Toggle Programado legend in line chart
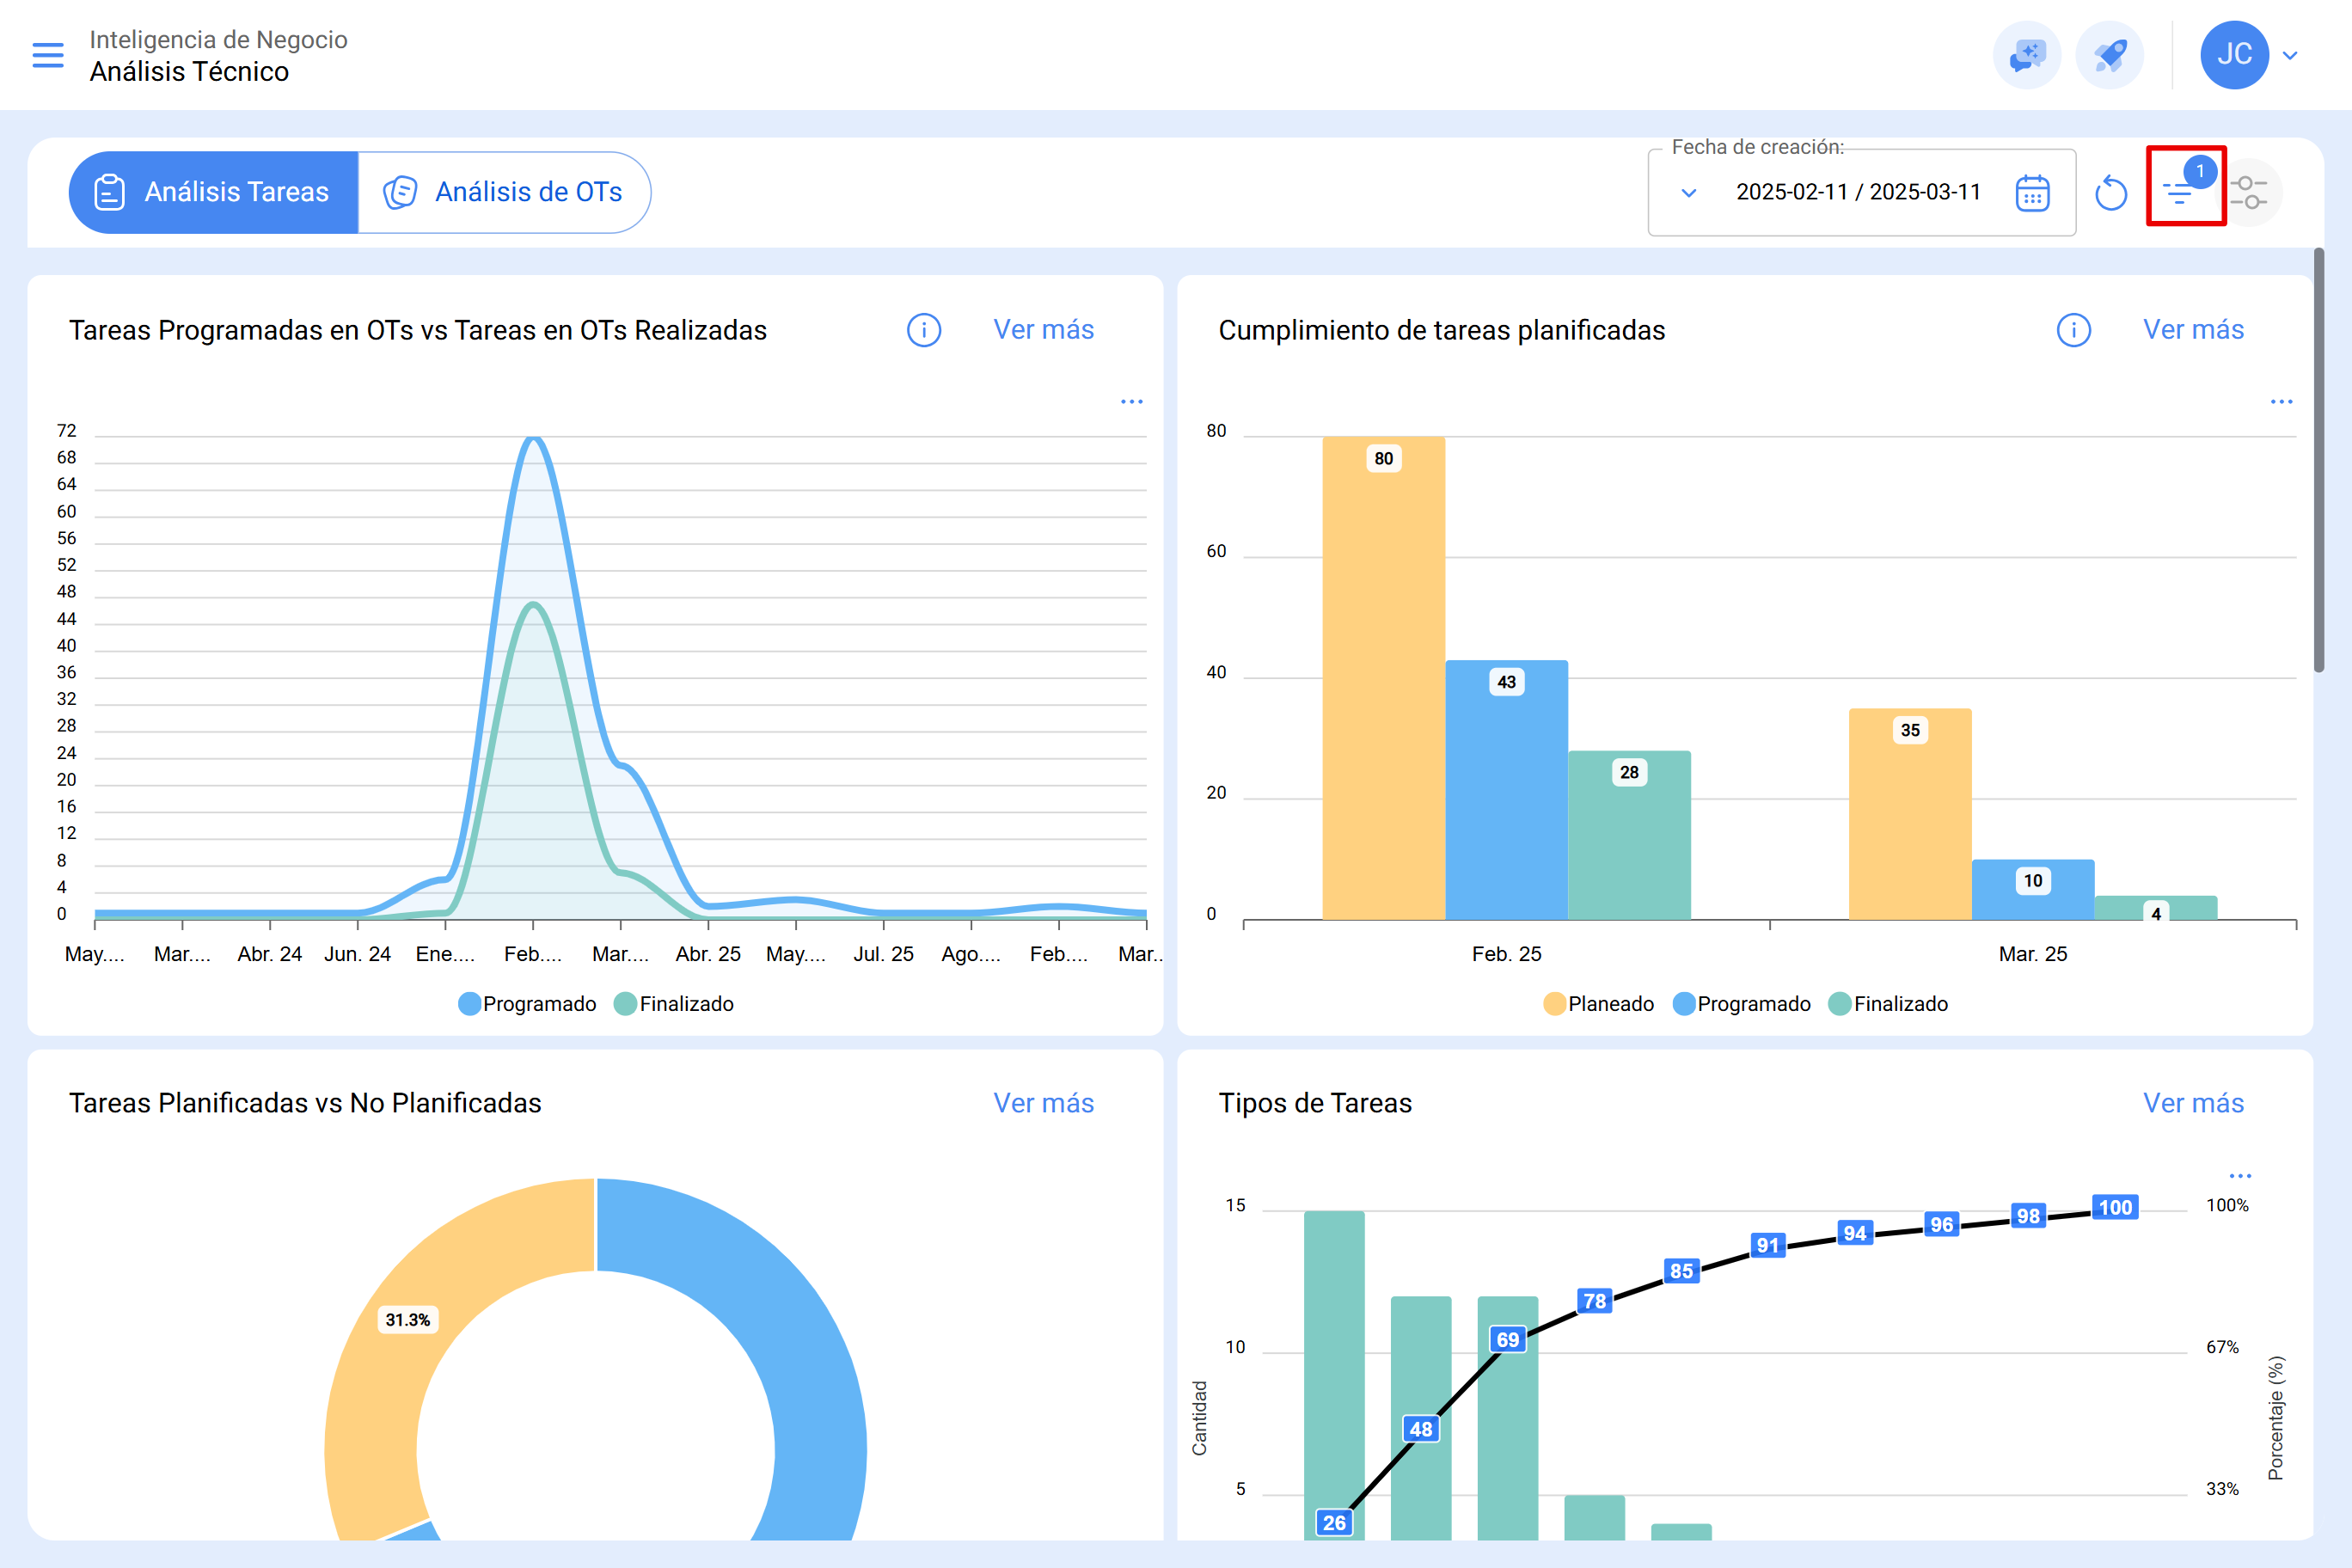 coord(527,1004)
